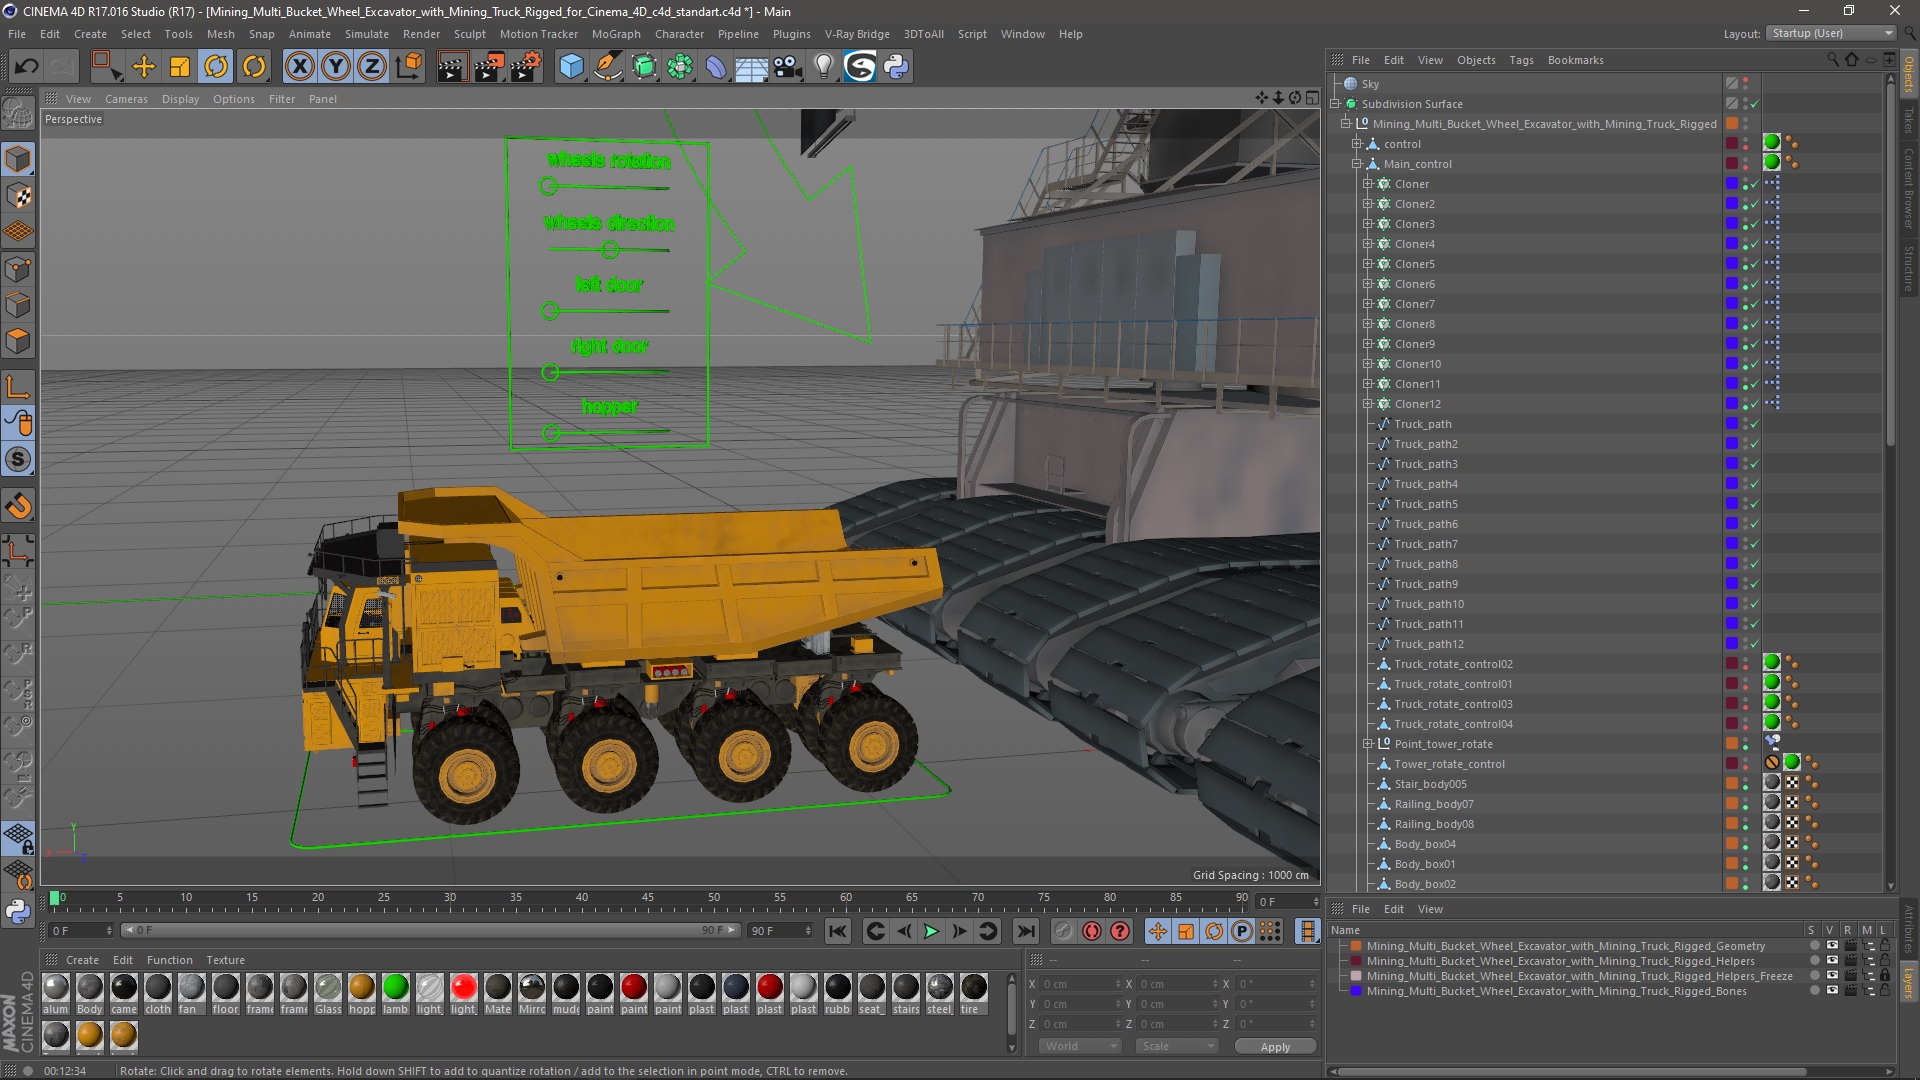Click Record Active Objects button
Viewport: 1920px width, 1080px height.
click(1063, 931)
